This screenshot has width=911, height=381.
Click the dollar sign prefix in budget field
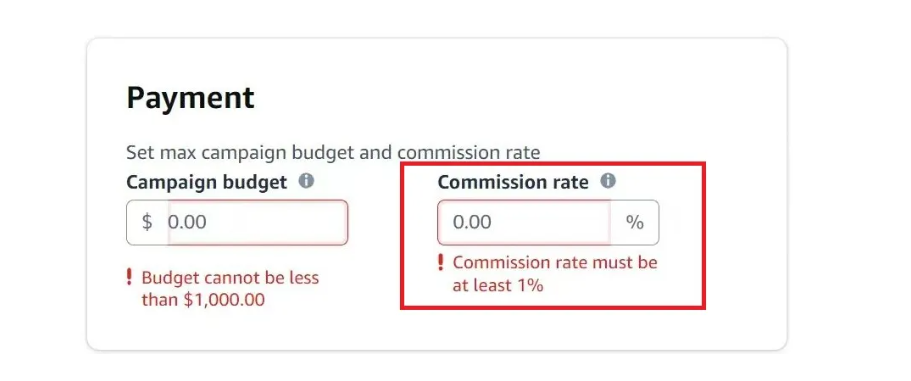[147, 222]
